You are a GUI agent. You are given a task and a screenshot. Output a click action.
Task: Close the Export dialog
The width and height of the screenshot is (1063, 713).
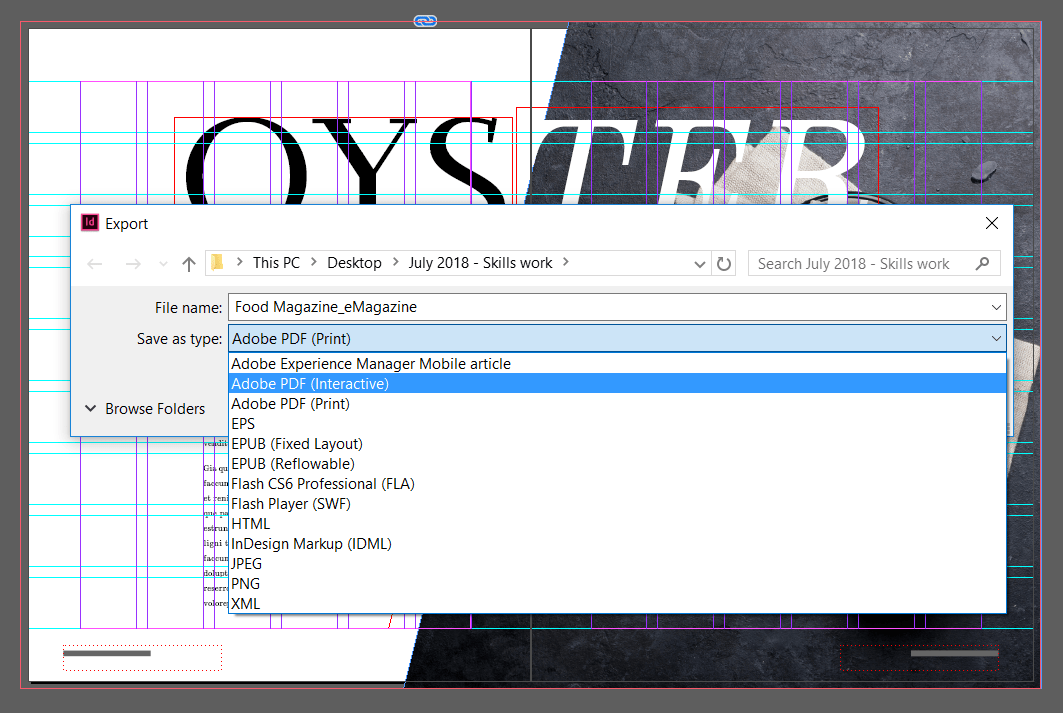(992, 223)
